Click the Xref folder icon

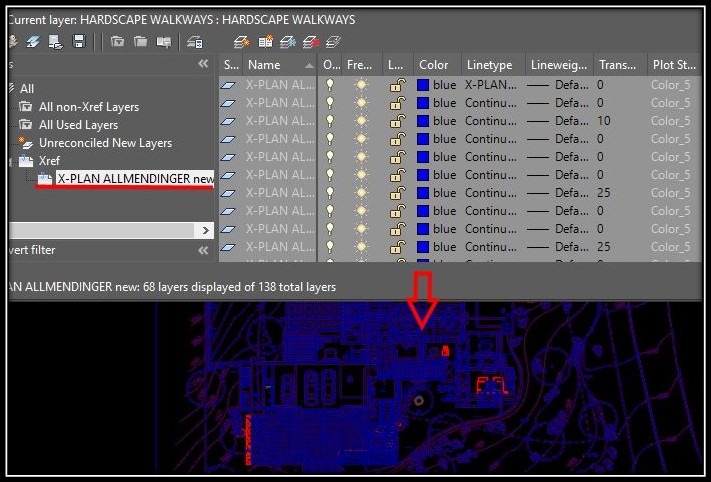tap(26, 161)
